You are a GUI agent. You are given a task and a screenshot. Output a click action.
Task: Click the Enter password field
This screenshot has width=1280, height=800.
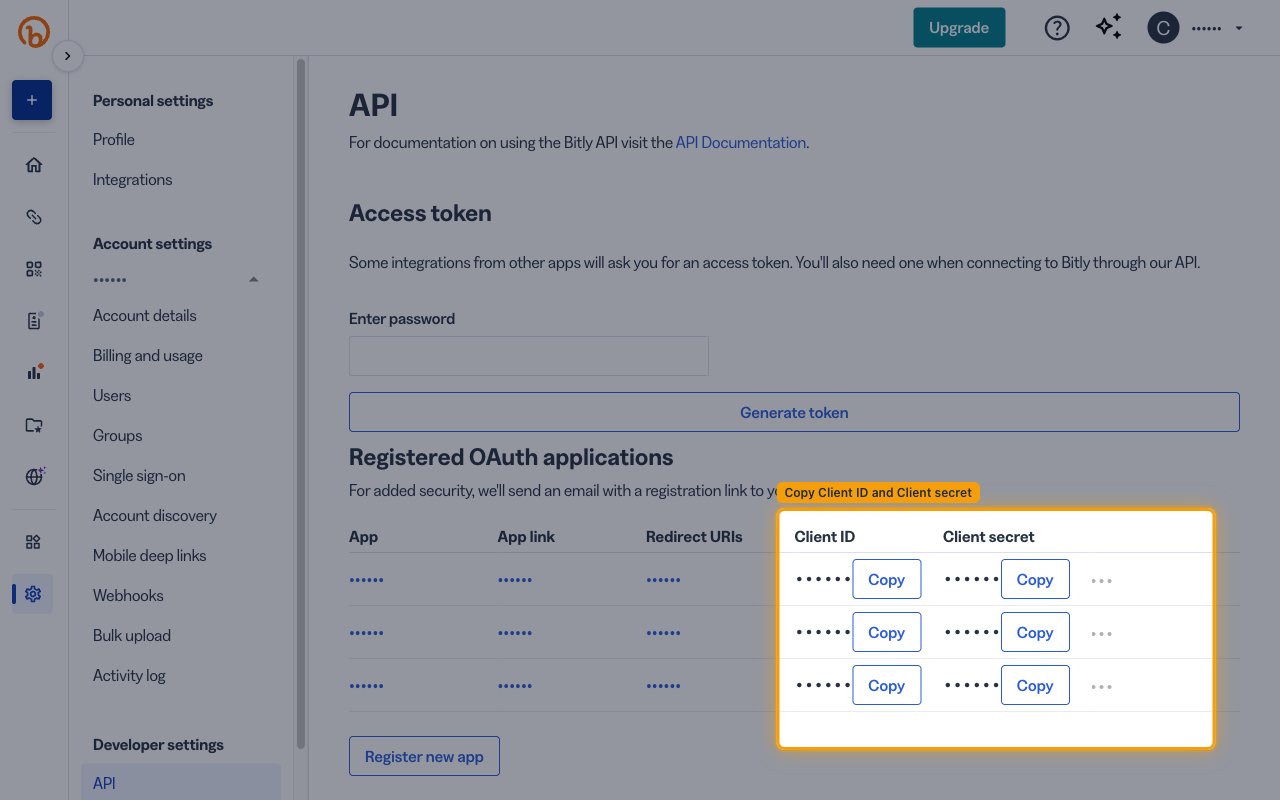(529, 356)
